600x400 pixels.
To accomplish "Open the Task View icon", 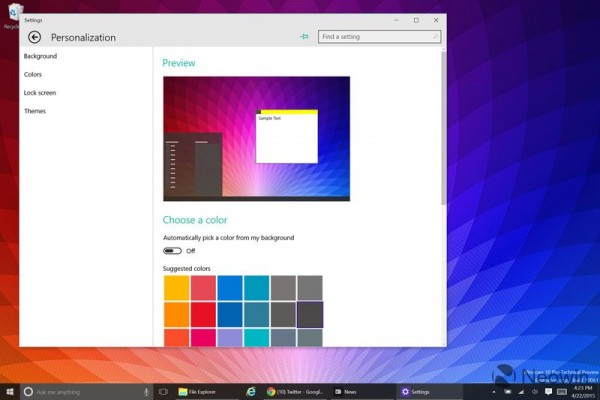I will (164, 391).
